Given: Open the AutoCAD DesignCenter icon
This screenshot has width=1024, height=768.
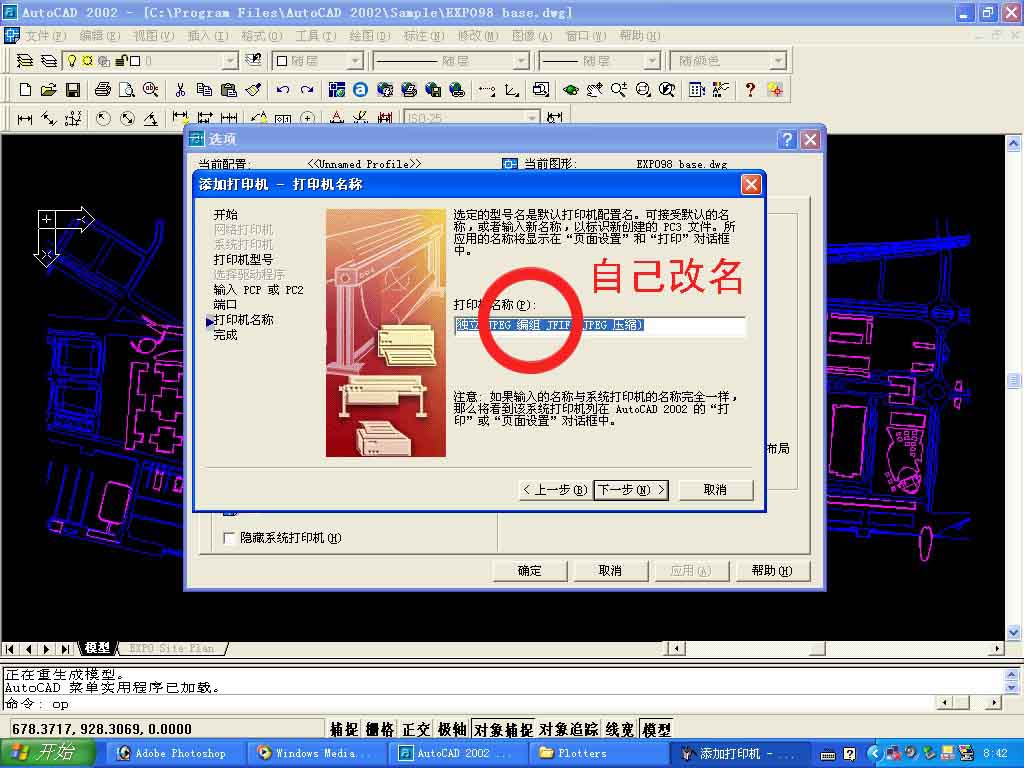Looking at the screenshot, I should coord(697,89).
